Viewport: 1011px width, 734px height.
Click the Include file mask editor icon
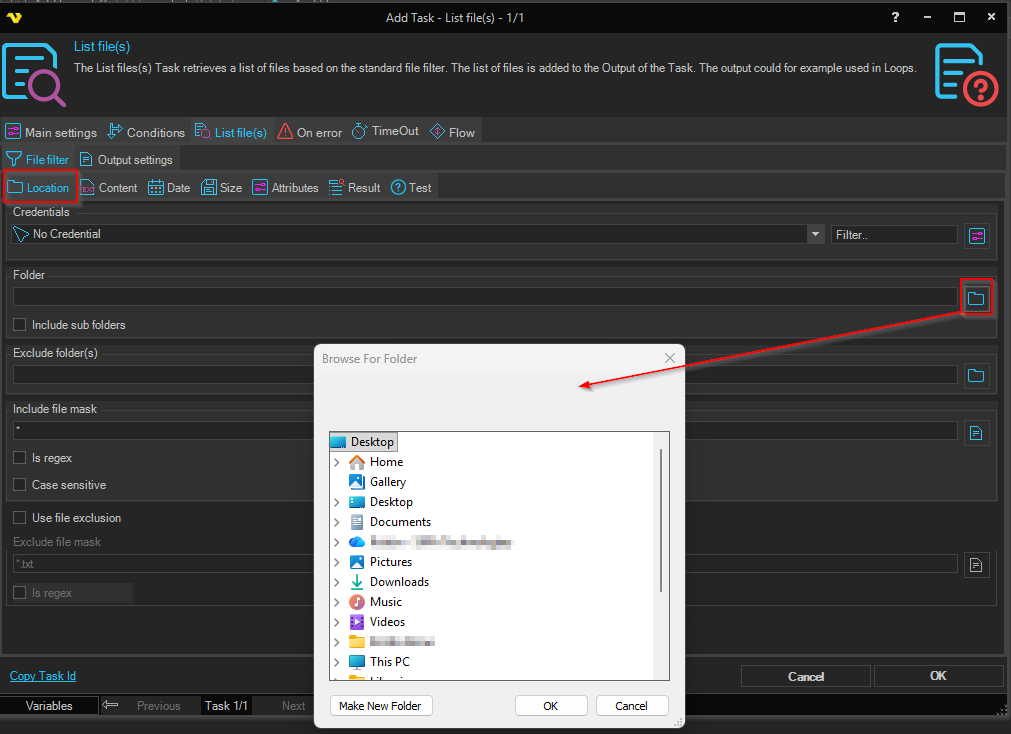[976, 432]
